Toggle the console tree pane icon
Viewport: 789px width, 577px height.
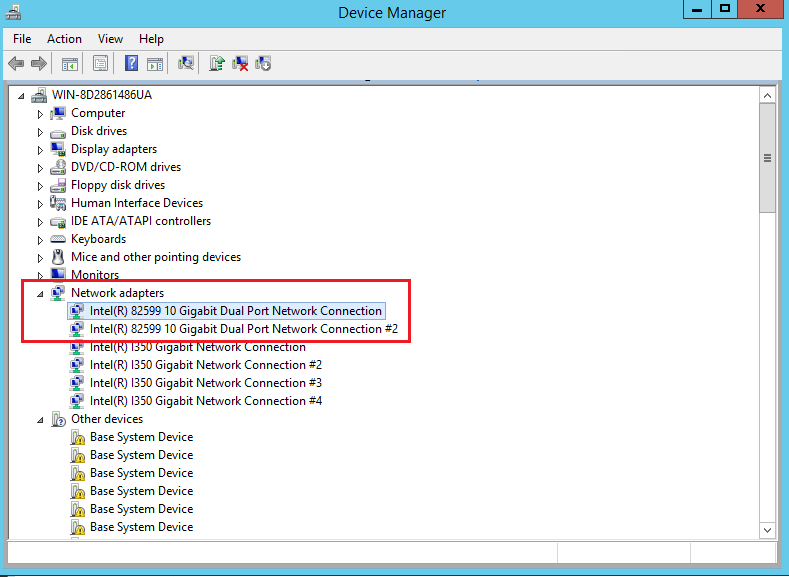[69, 64]
